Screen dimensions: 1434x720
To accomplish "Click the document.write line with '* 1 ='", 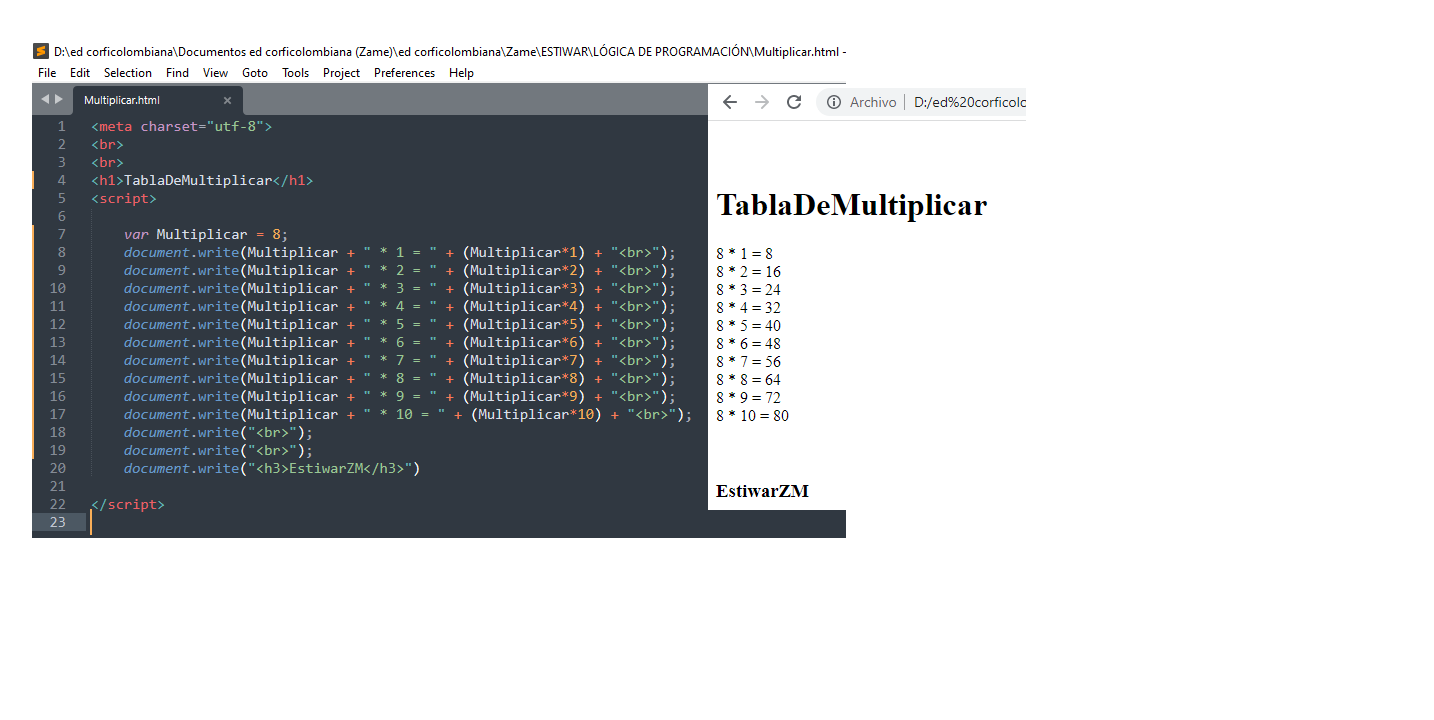I will 400,252.
